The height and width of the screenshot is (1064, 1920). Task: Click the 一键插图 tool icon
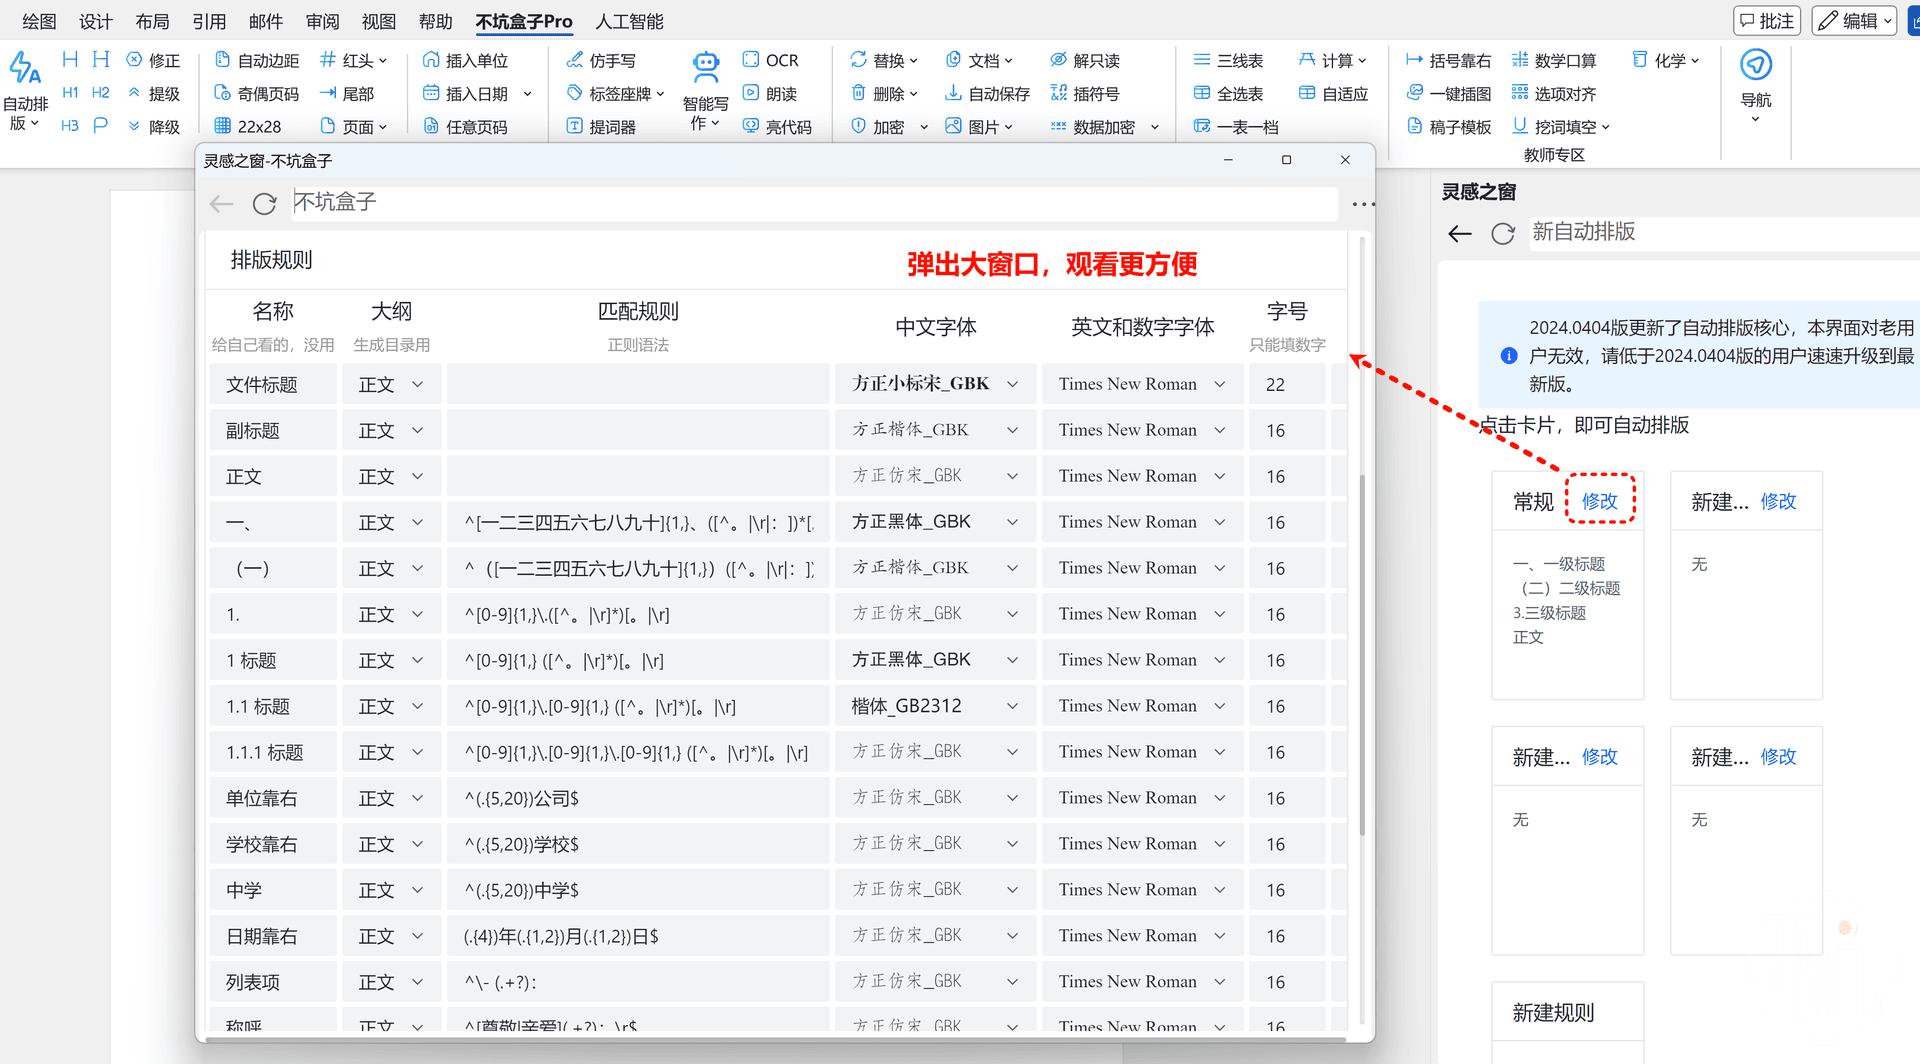1415,93
